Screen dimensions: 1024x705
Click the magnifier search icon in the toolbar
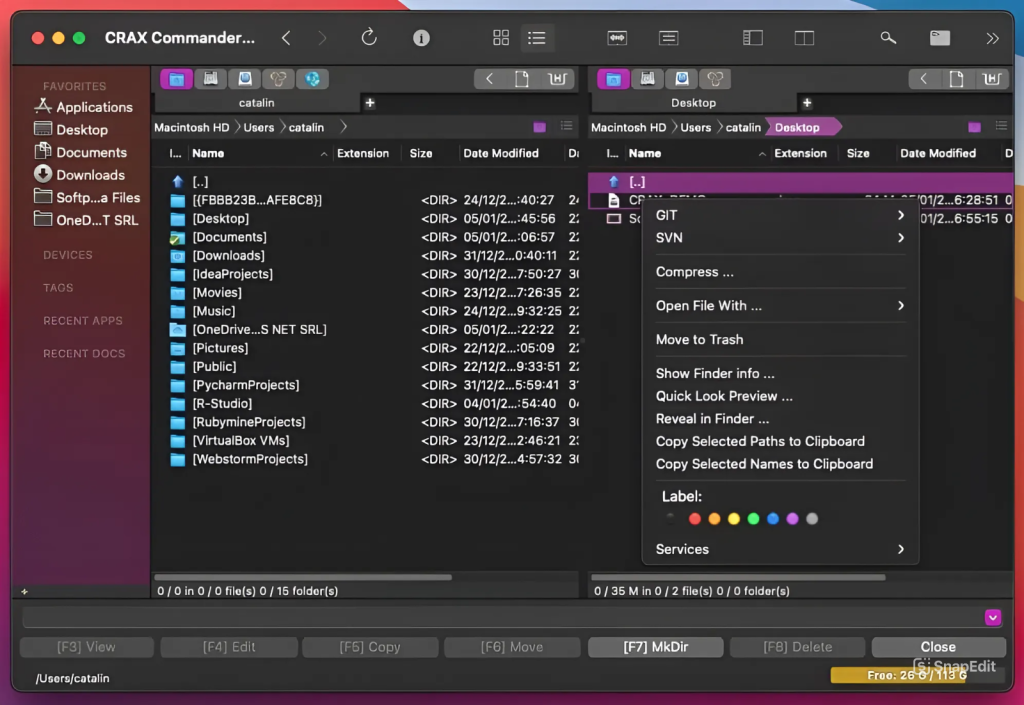tap(888, 38)
